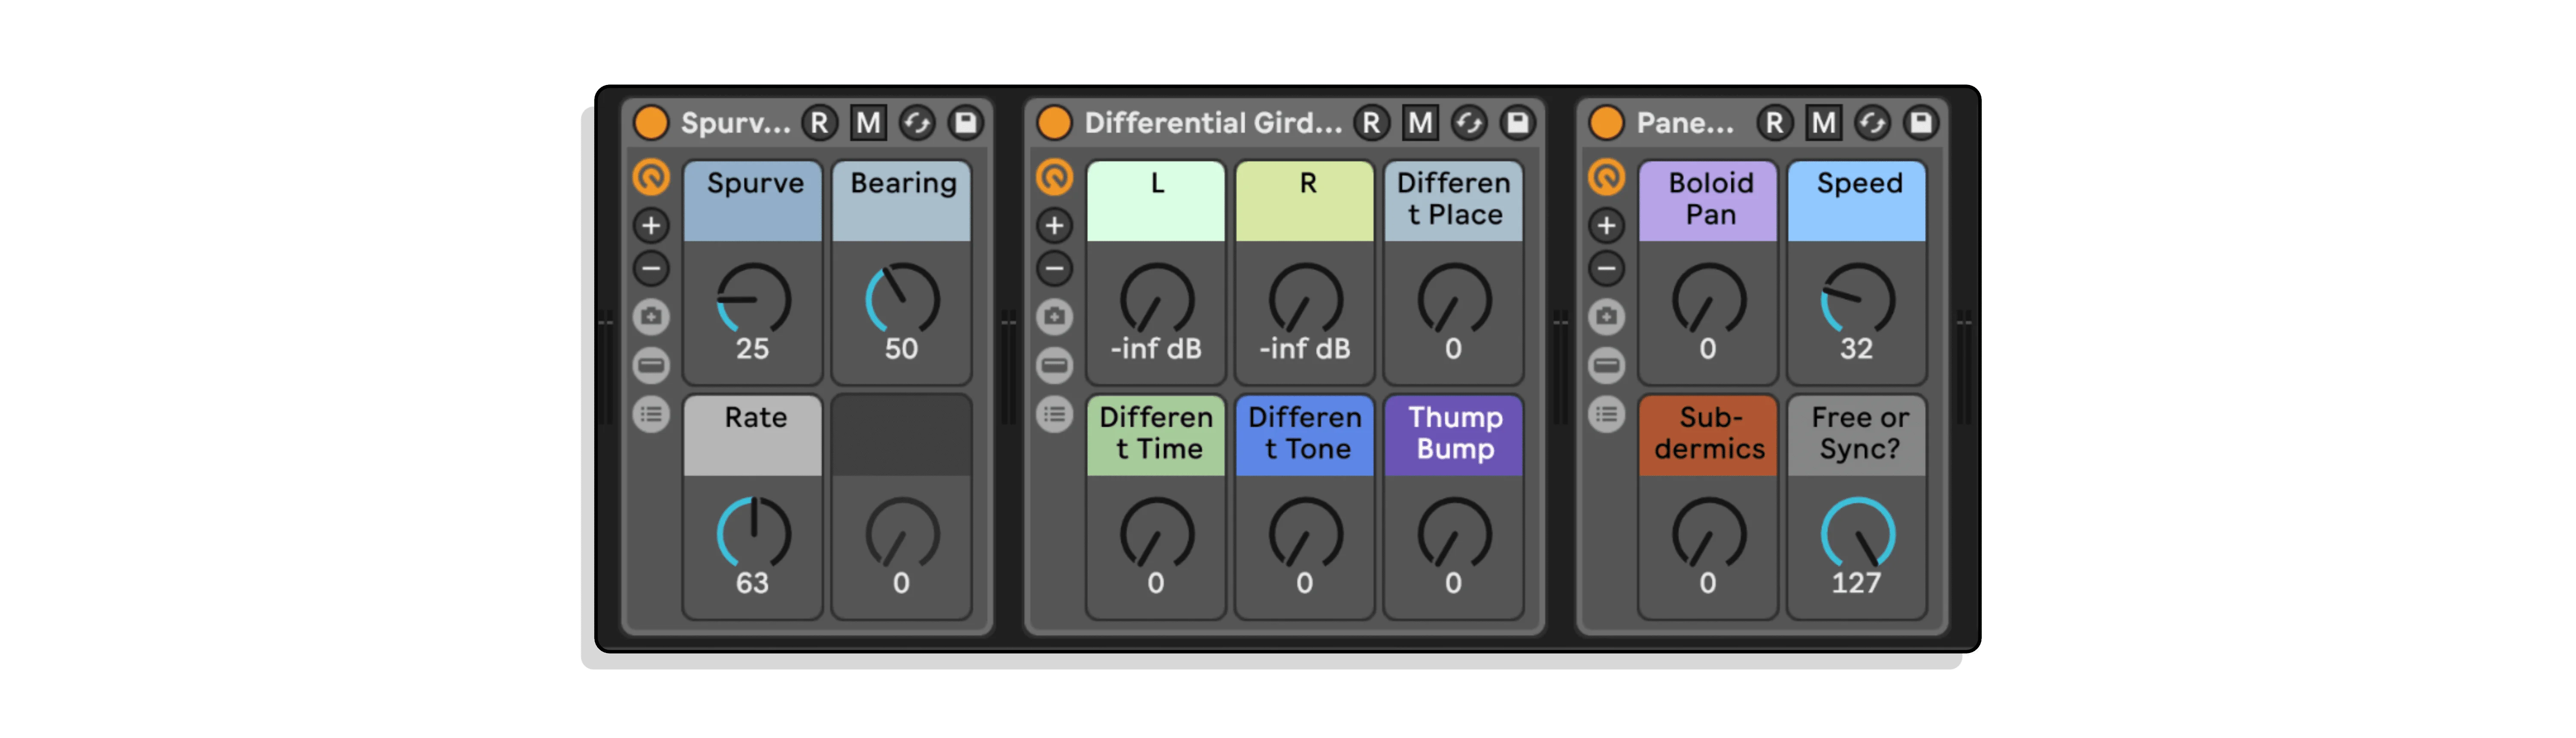Click Map M on Pane... rack
The image size is (2576, 738).
pyautogui.click(x=1823, y=123)
